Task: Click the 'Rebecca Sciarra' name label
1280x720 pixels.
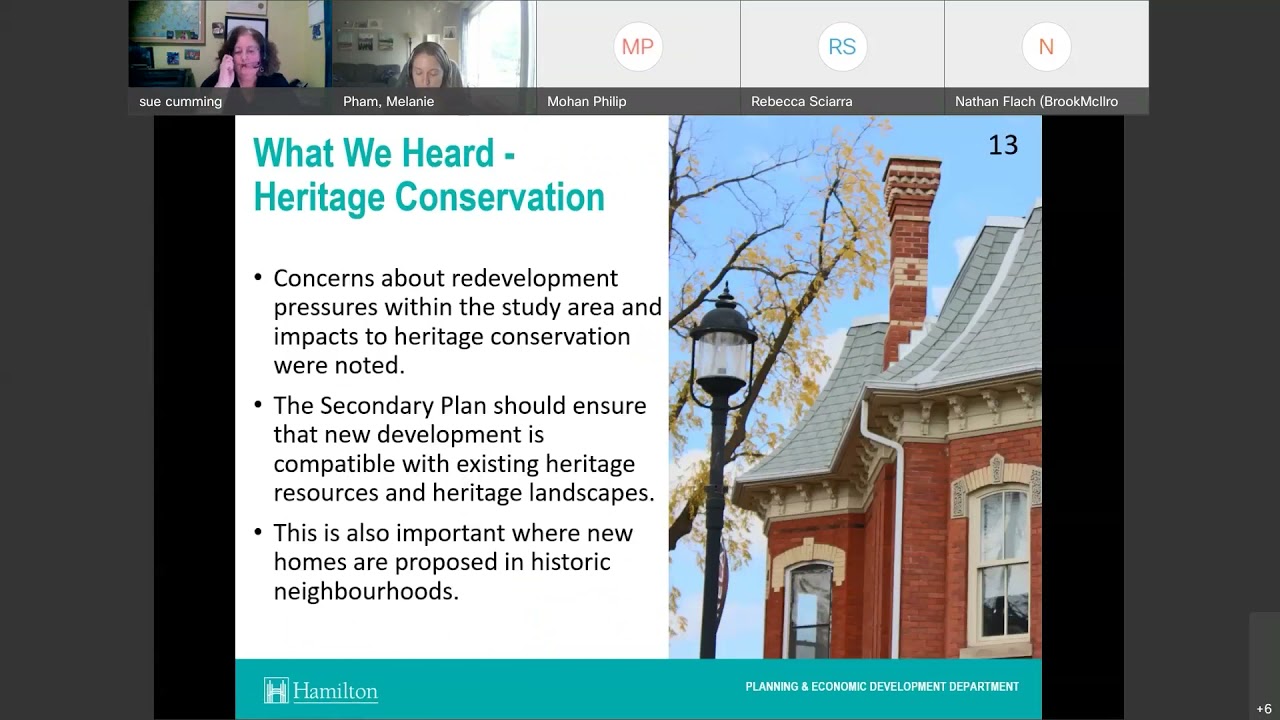Action: click(x=802, y=101)
